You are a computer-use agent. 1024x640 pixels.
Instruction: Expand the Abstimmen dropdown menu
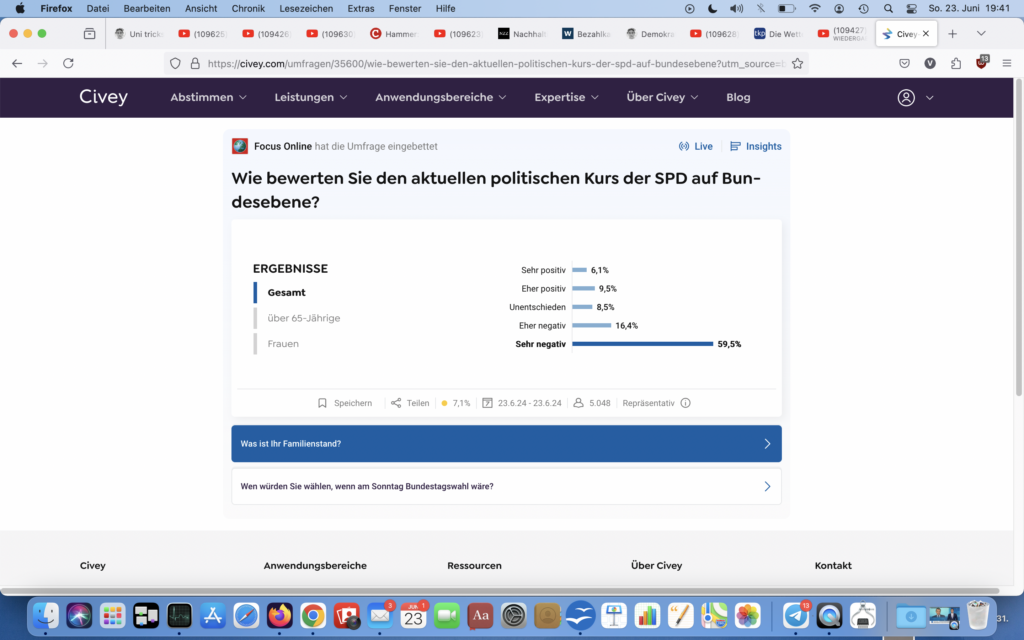pos(208,98)
